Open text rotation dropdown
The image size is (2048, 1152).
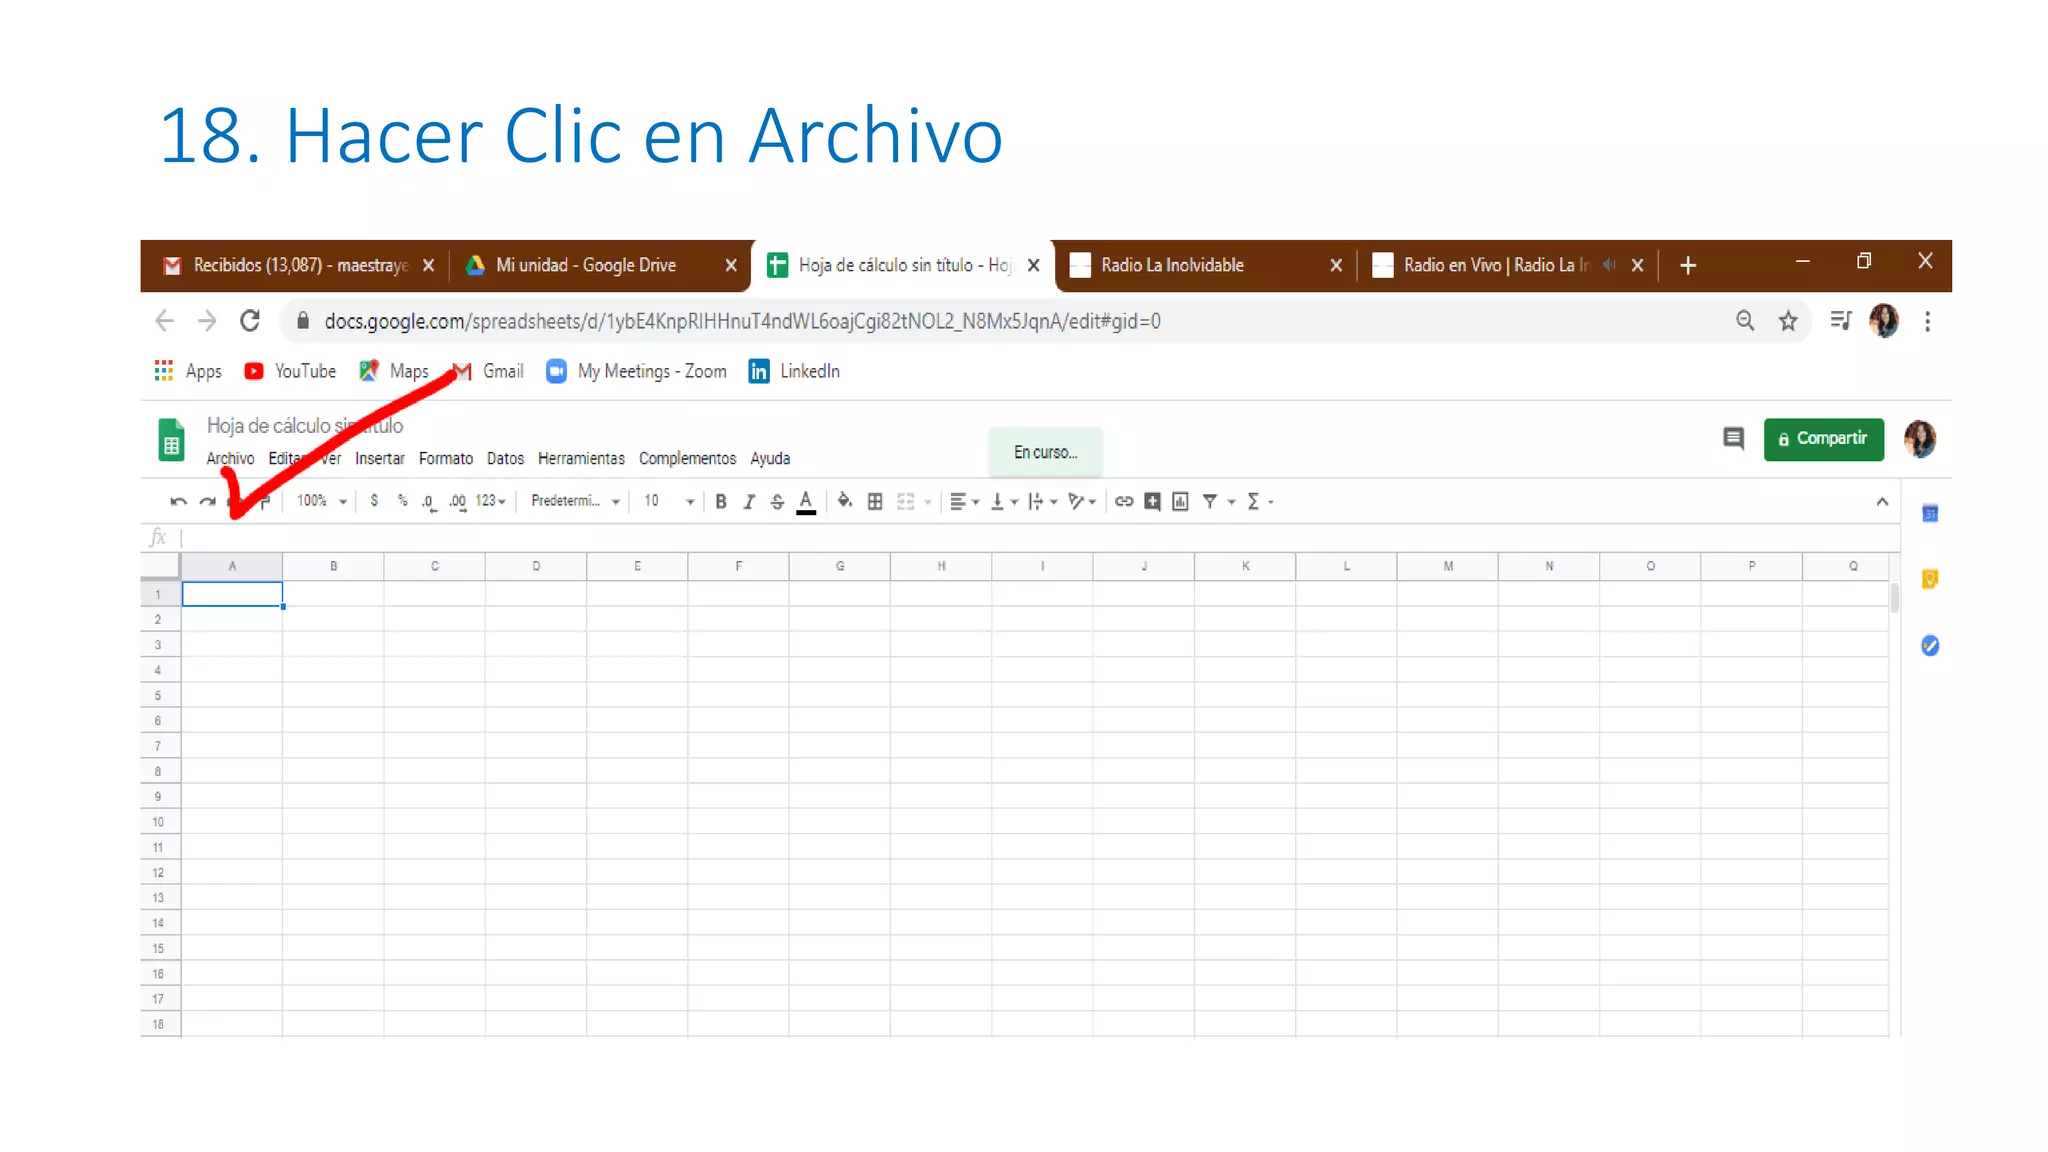pyautogui.click(x=1082, y=502)
